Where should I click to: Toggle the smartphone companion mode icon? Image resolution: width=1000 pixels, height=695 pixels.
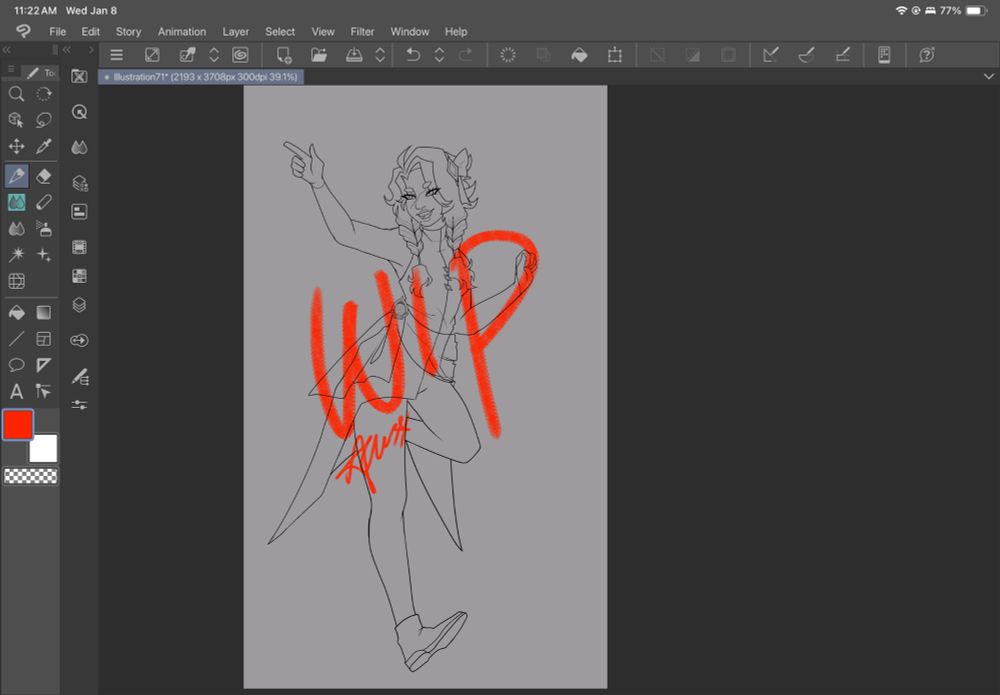[884, 55]
